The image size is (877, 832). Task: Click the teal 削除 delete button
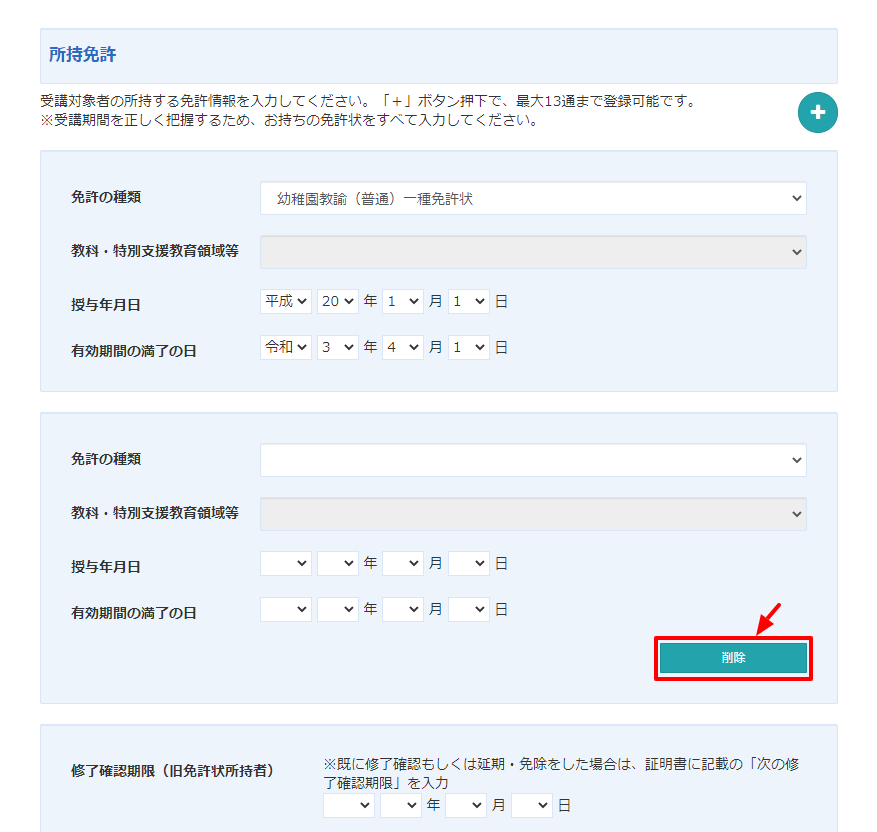click(732, 658)
